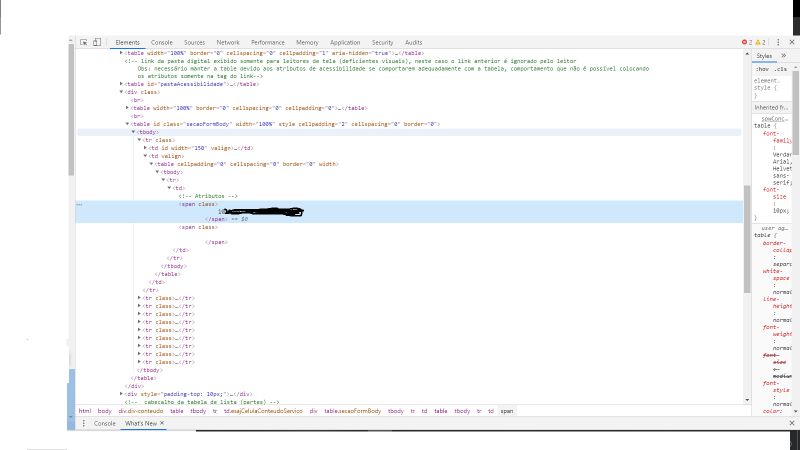Open the Performance tab
The image size is (800, 450).
pos(267,42)
